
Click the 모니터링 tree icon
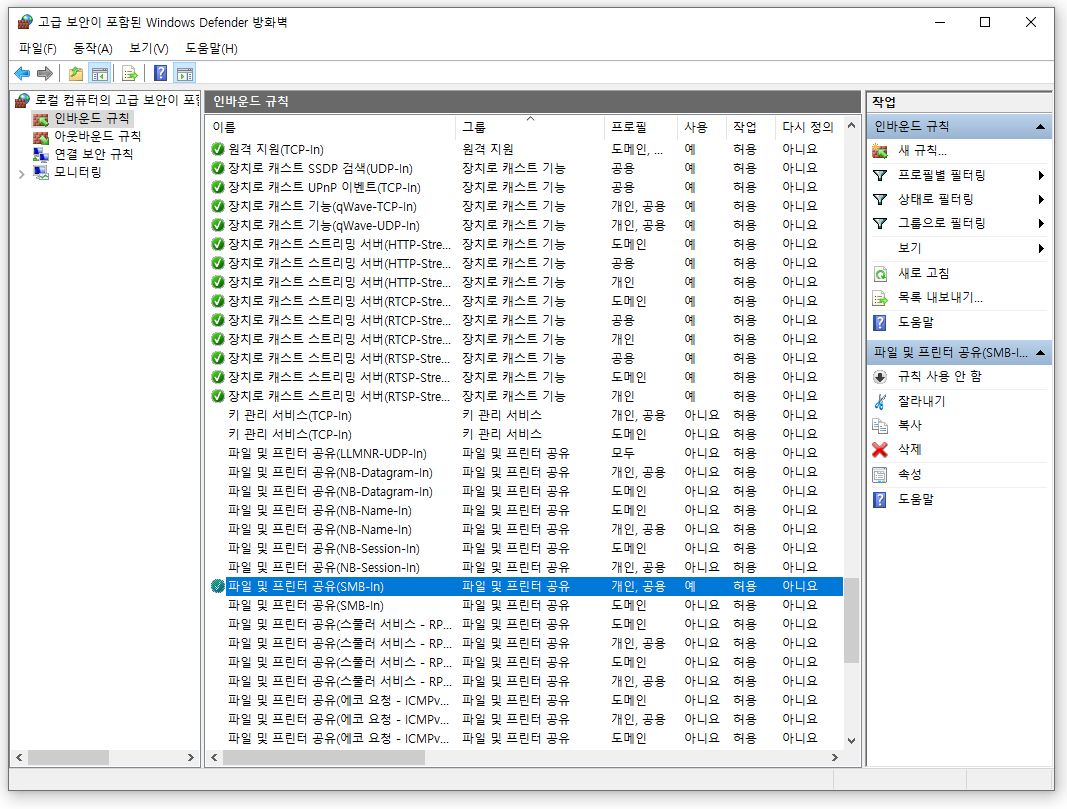(41, 172)
